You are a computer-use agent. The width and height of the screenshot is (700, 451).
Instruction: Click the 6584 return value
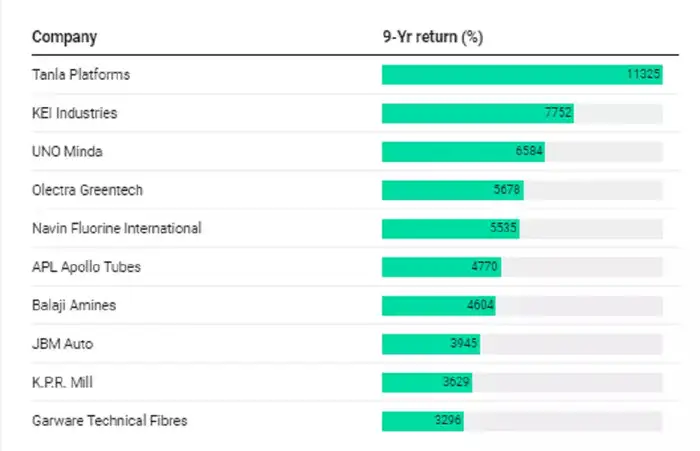tap(529, 152)
